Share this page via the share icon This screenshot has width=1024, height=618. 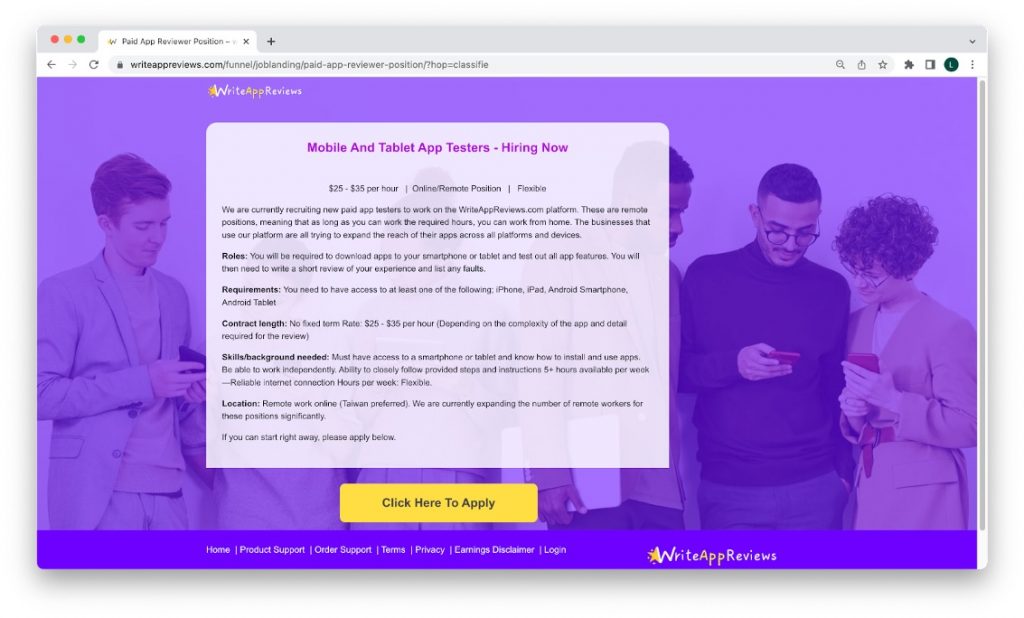click(x=861, y=65)
